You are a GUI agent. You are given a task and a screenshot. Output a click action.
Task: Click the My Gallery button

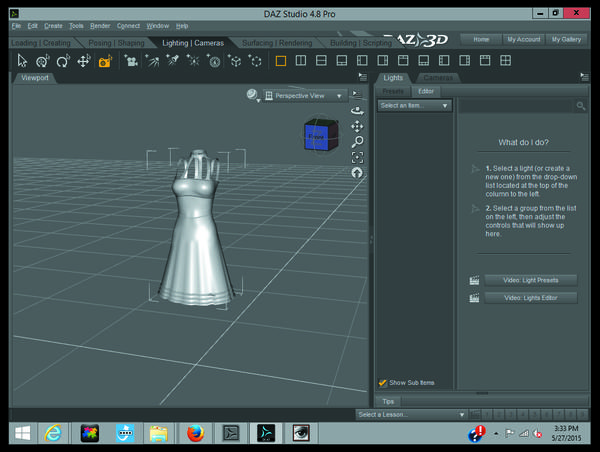[x=566, y=39]
